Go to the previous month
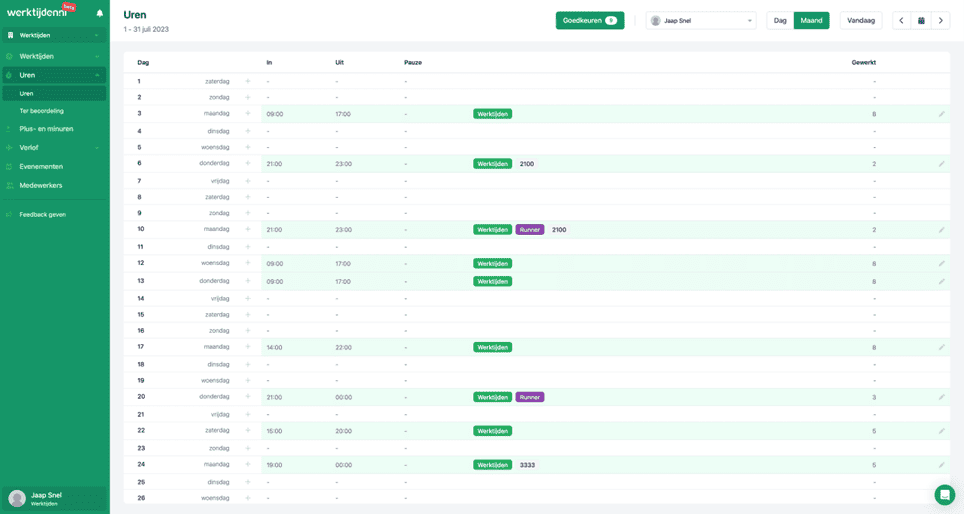This screenshot has width=964, height=514. (901, 20)
